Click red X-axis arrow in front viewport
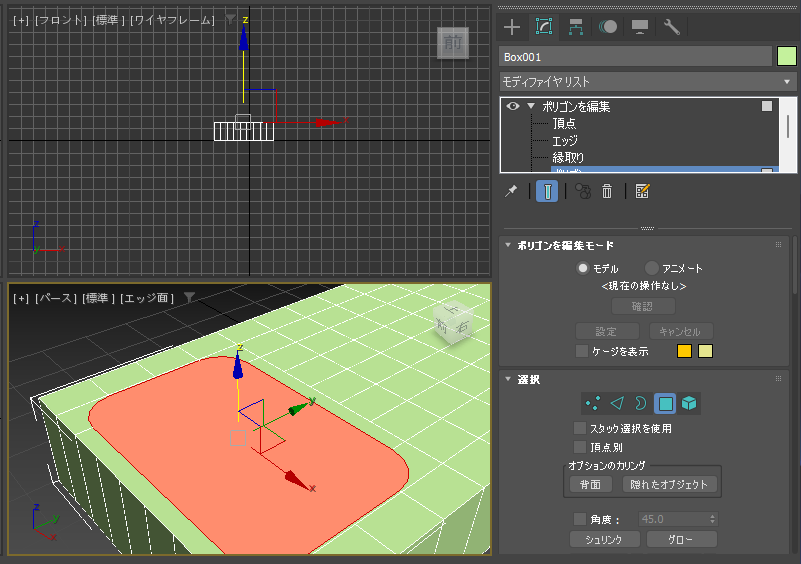Image resolution: width=801 pixels, height=564 pixels. 327,123
